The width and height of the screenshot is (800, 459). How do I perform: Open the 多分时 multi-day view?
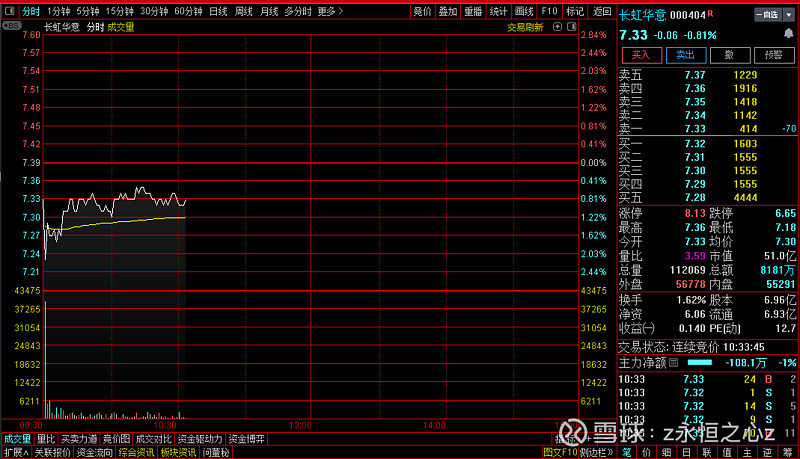297,11
